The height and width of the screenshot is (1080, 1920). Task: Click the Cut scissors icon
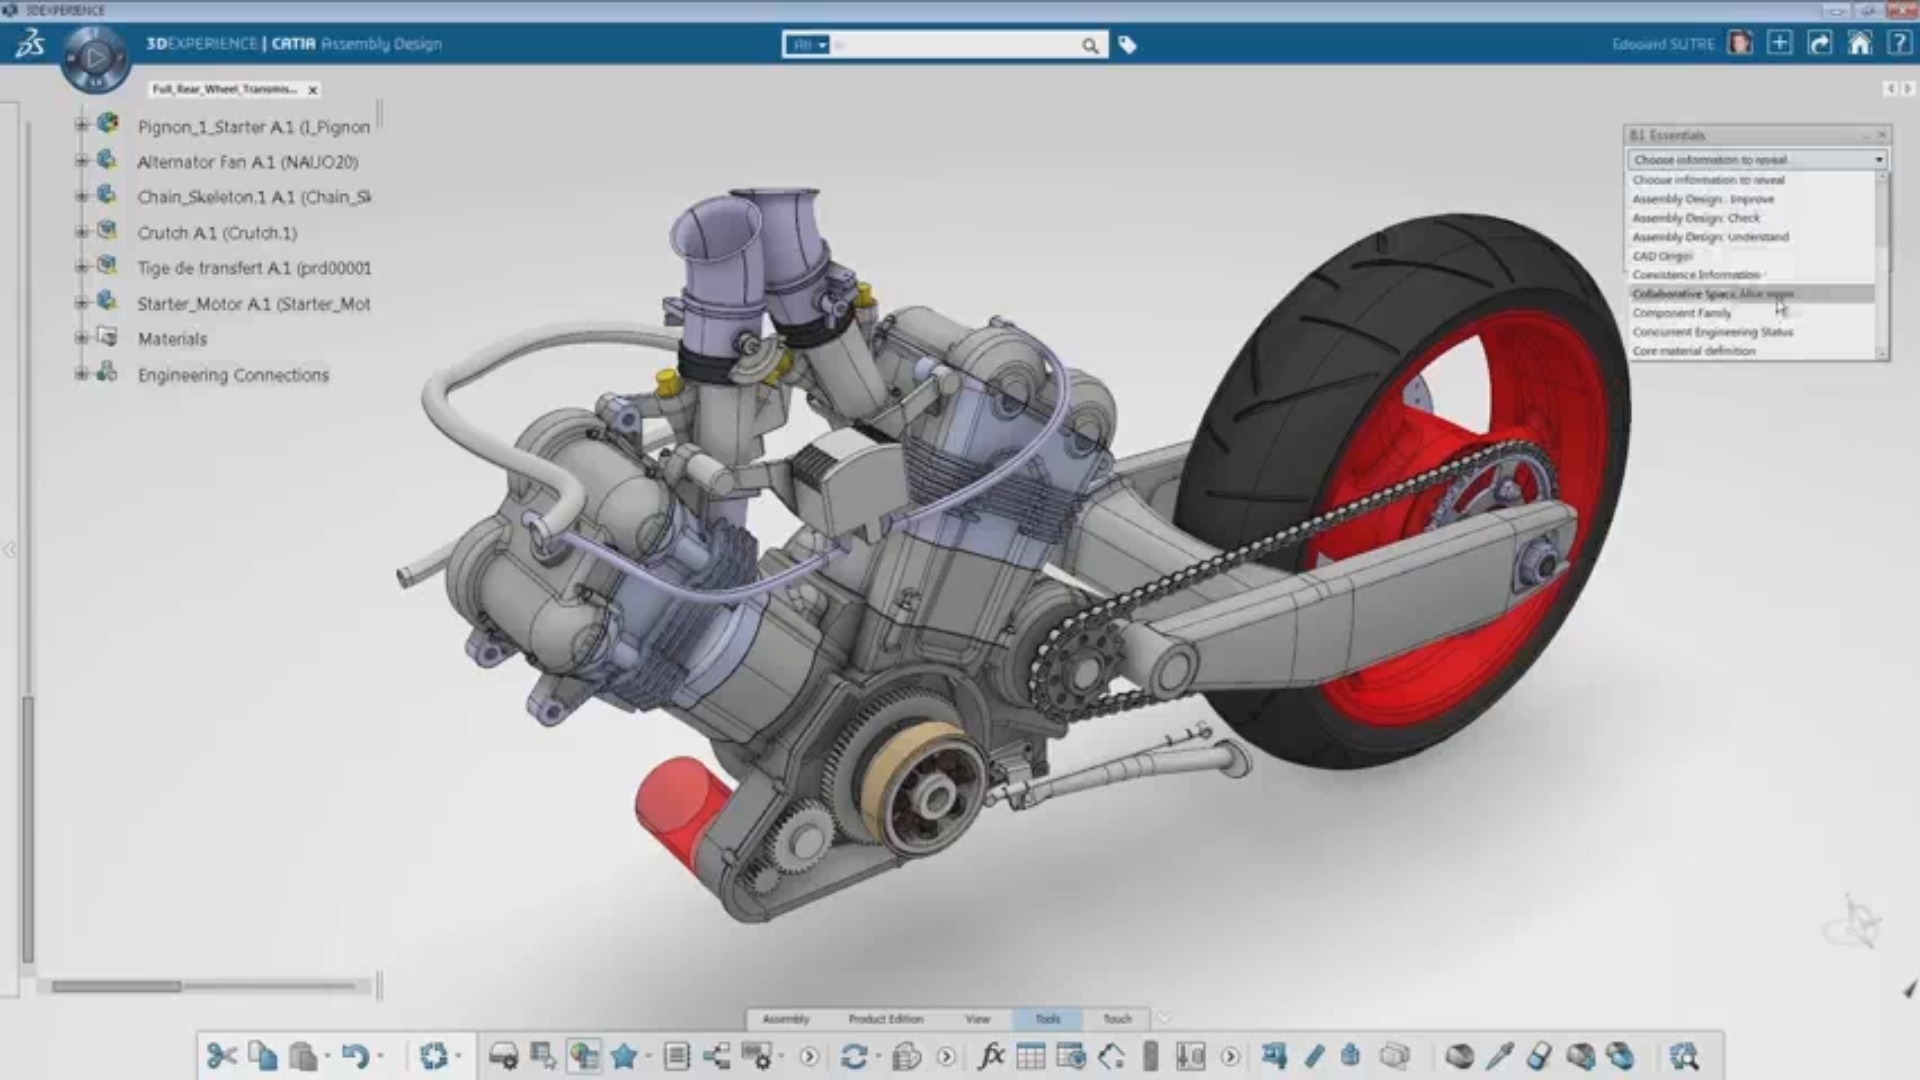(221, 1056)
